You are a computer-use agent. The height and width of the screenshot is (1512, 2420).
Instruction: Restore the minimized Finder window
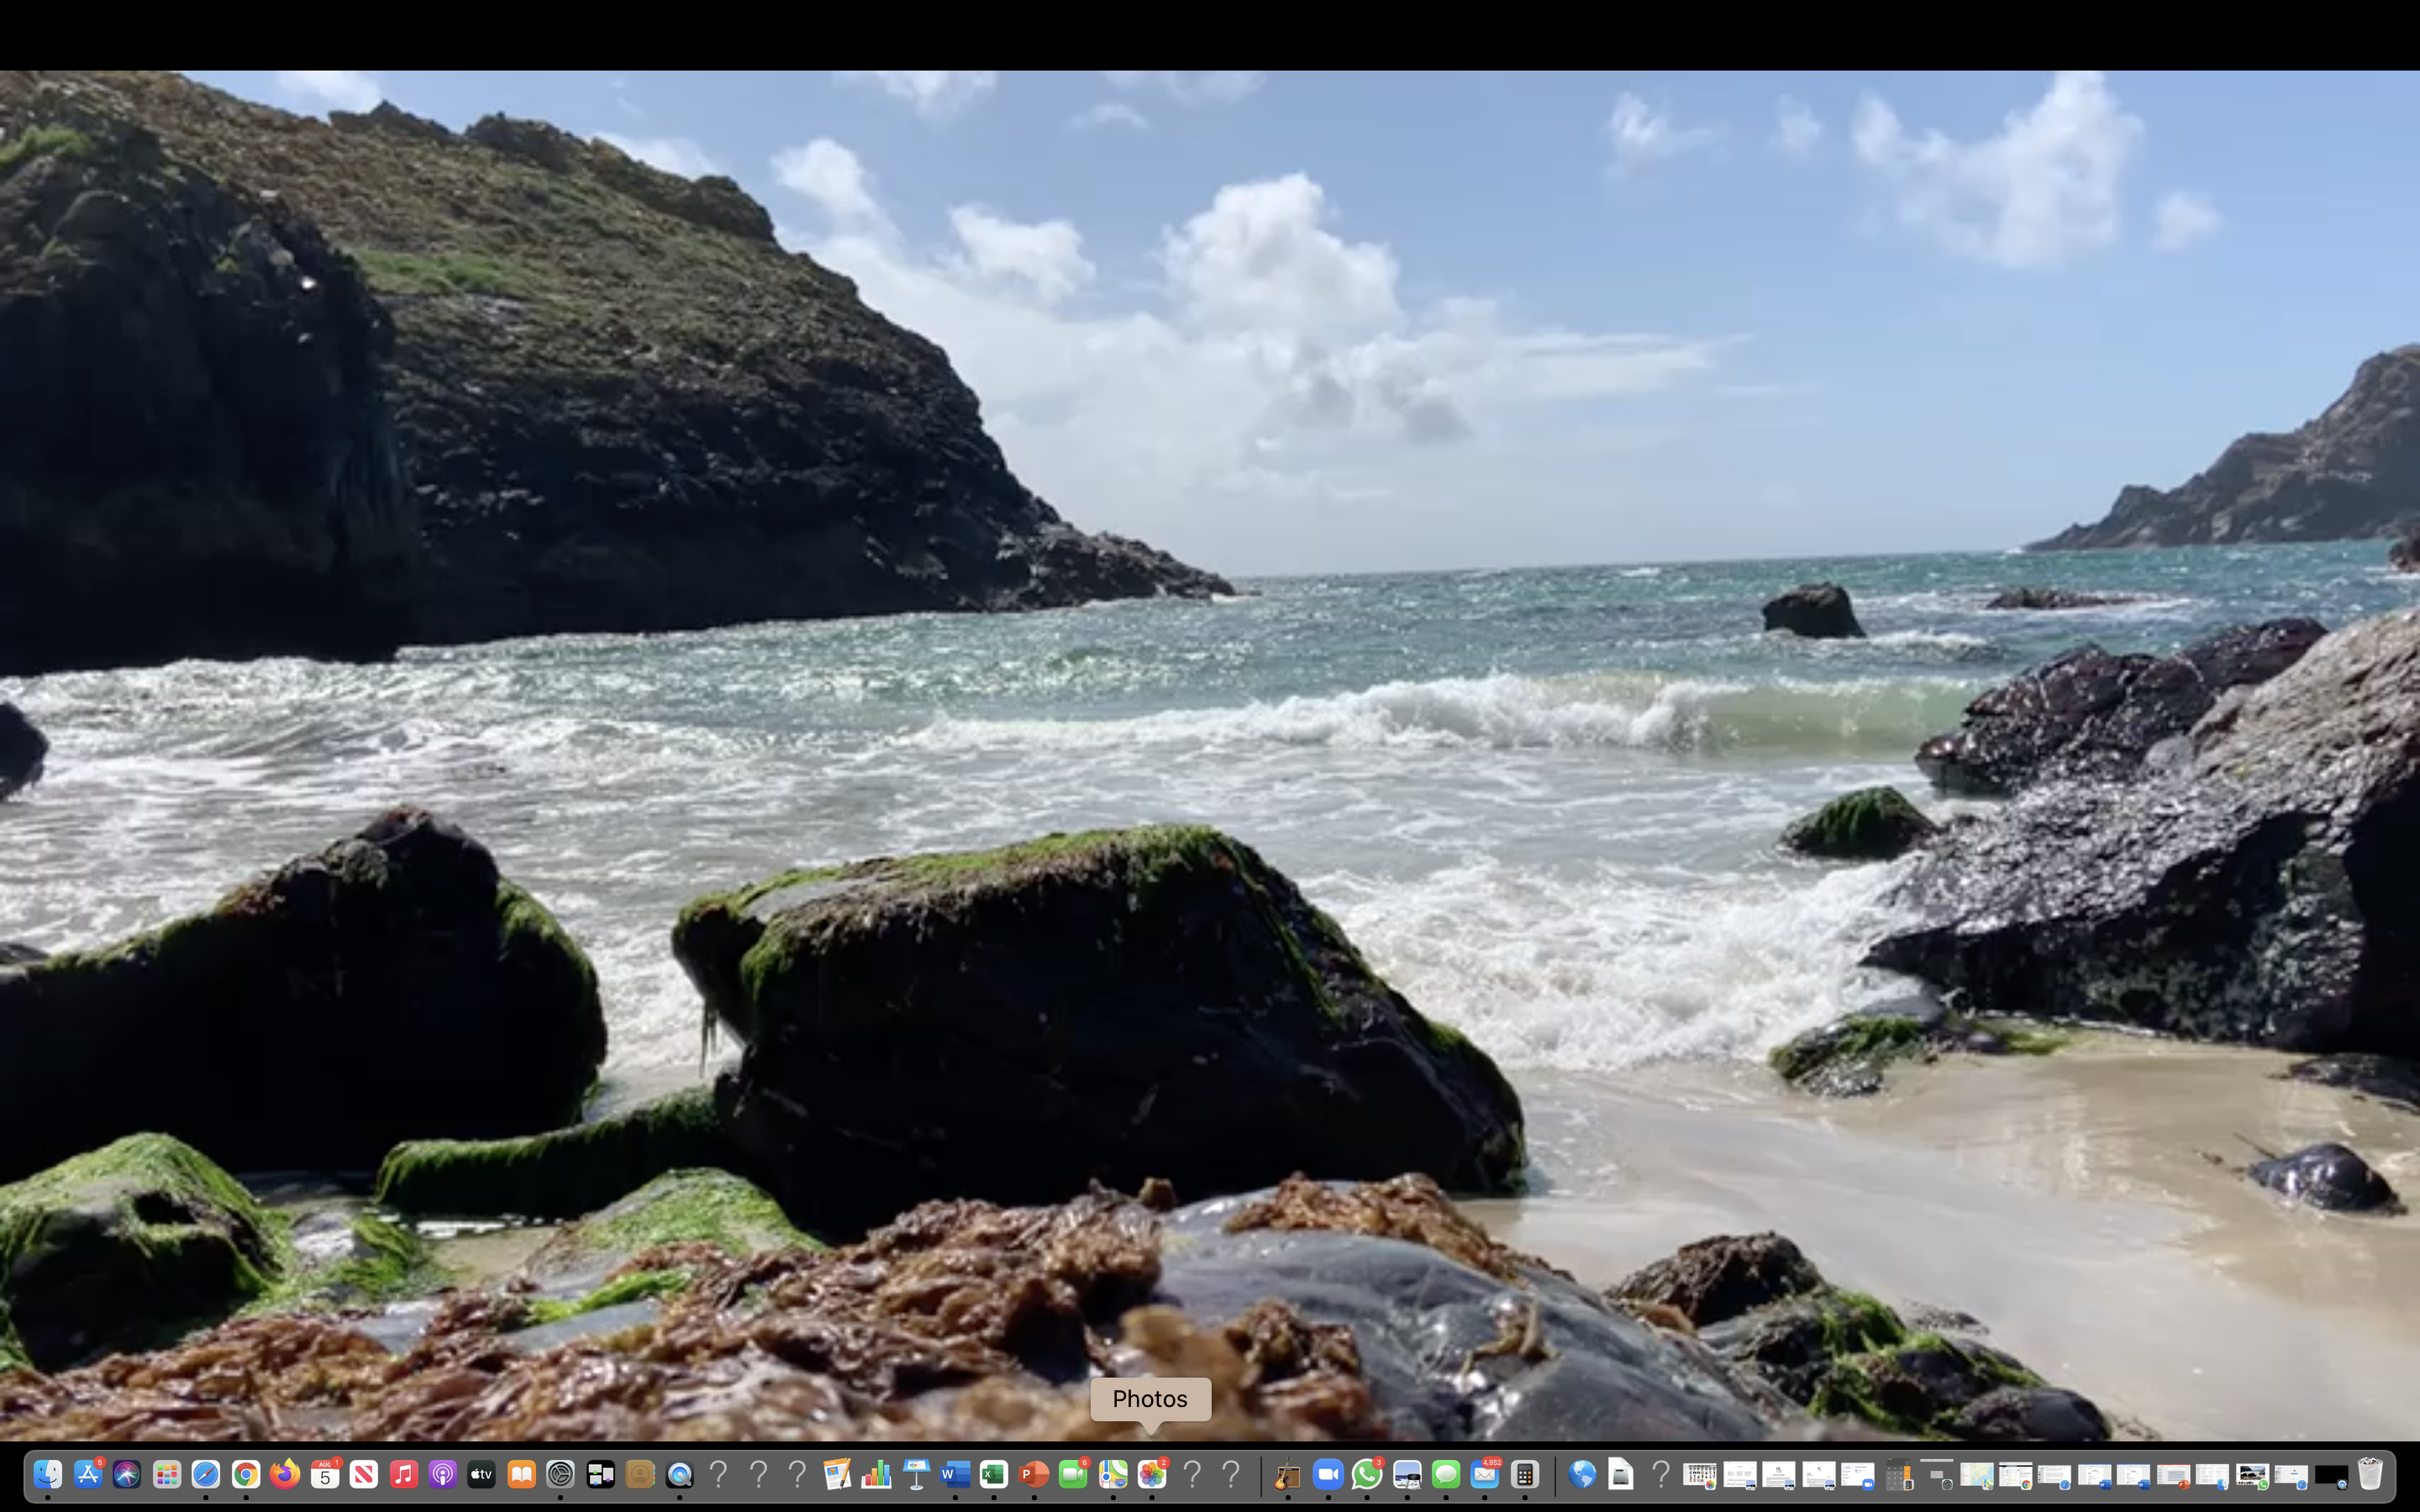[2213, 1475]
